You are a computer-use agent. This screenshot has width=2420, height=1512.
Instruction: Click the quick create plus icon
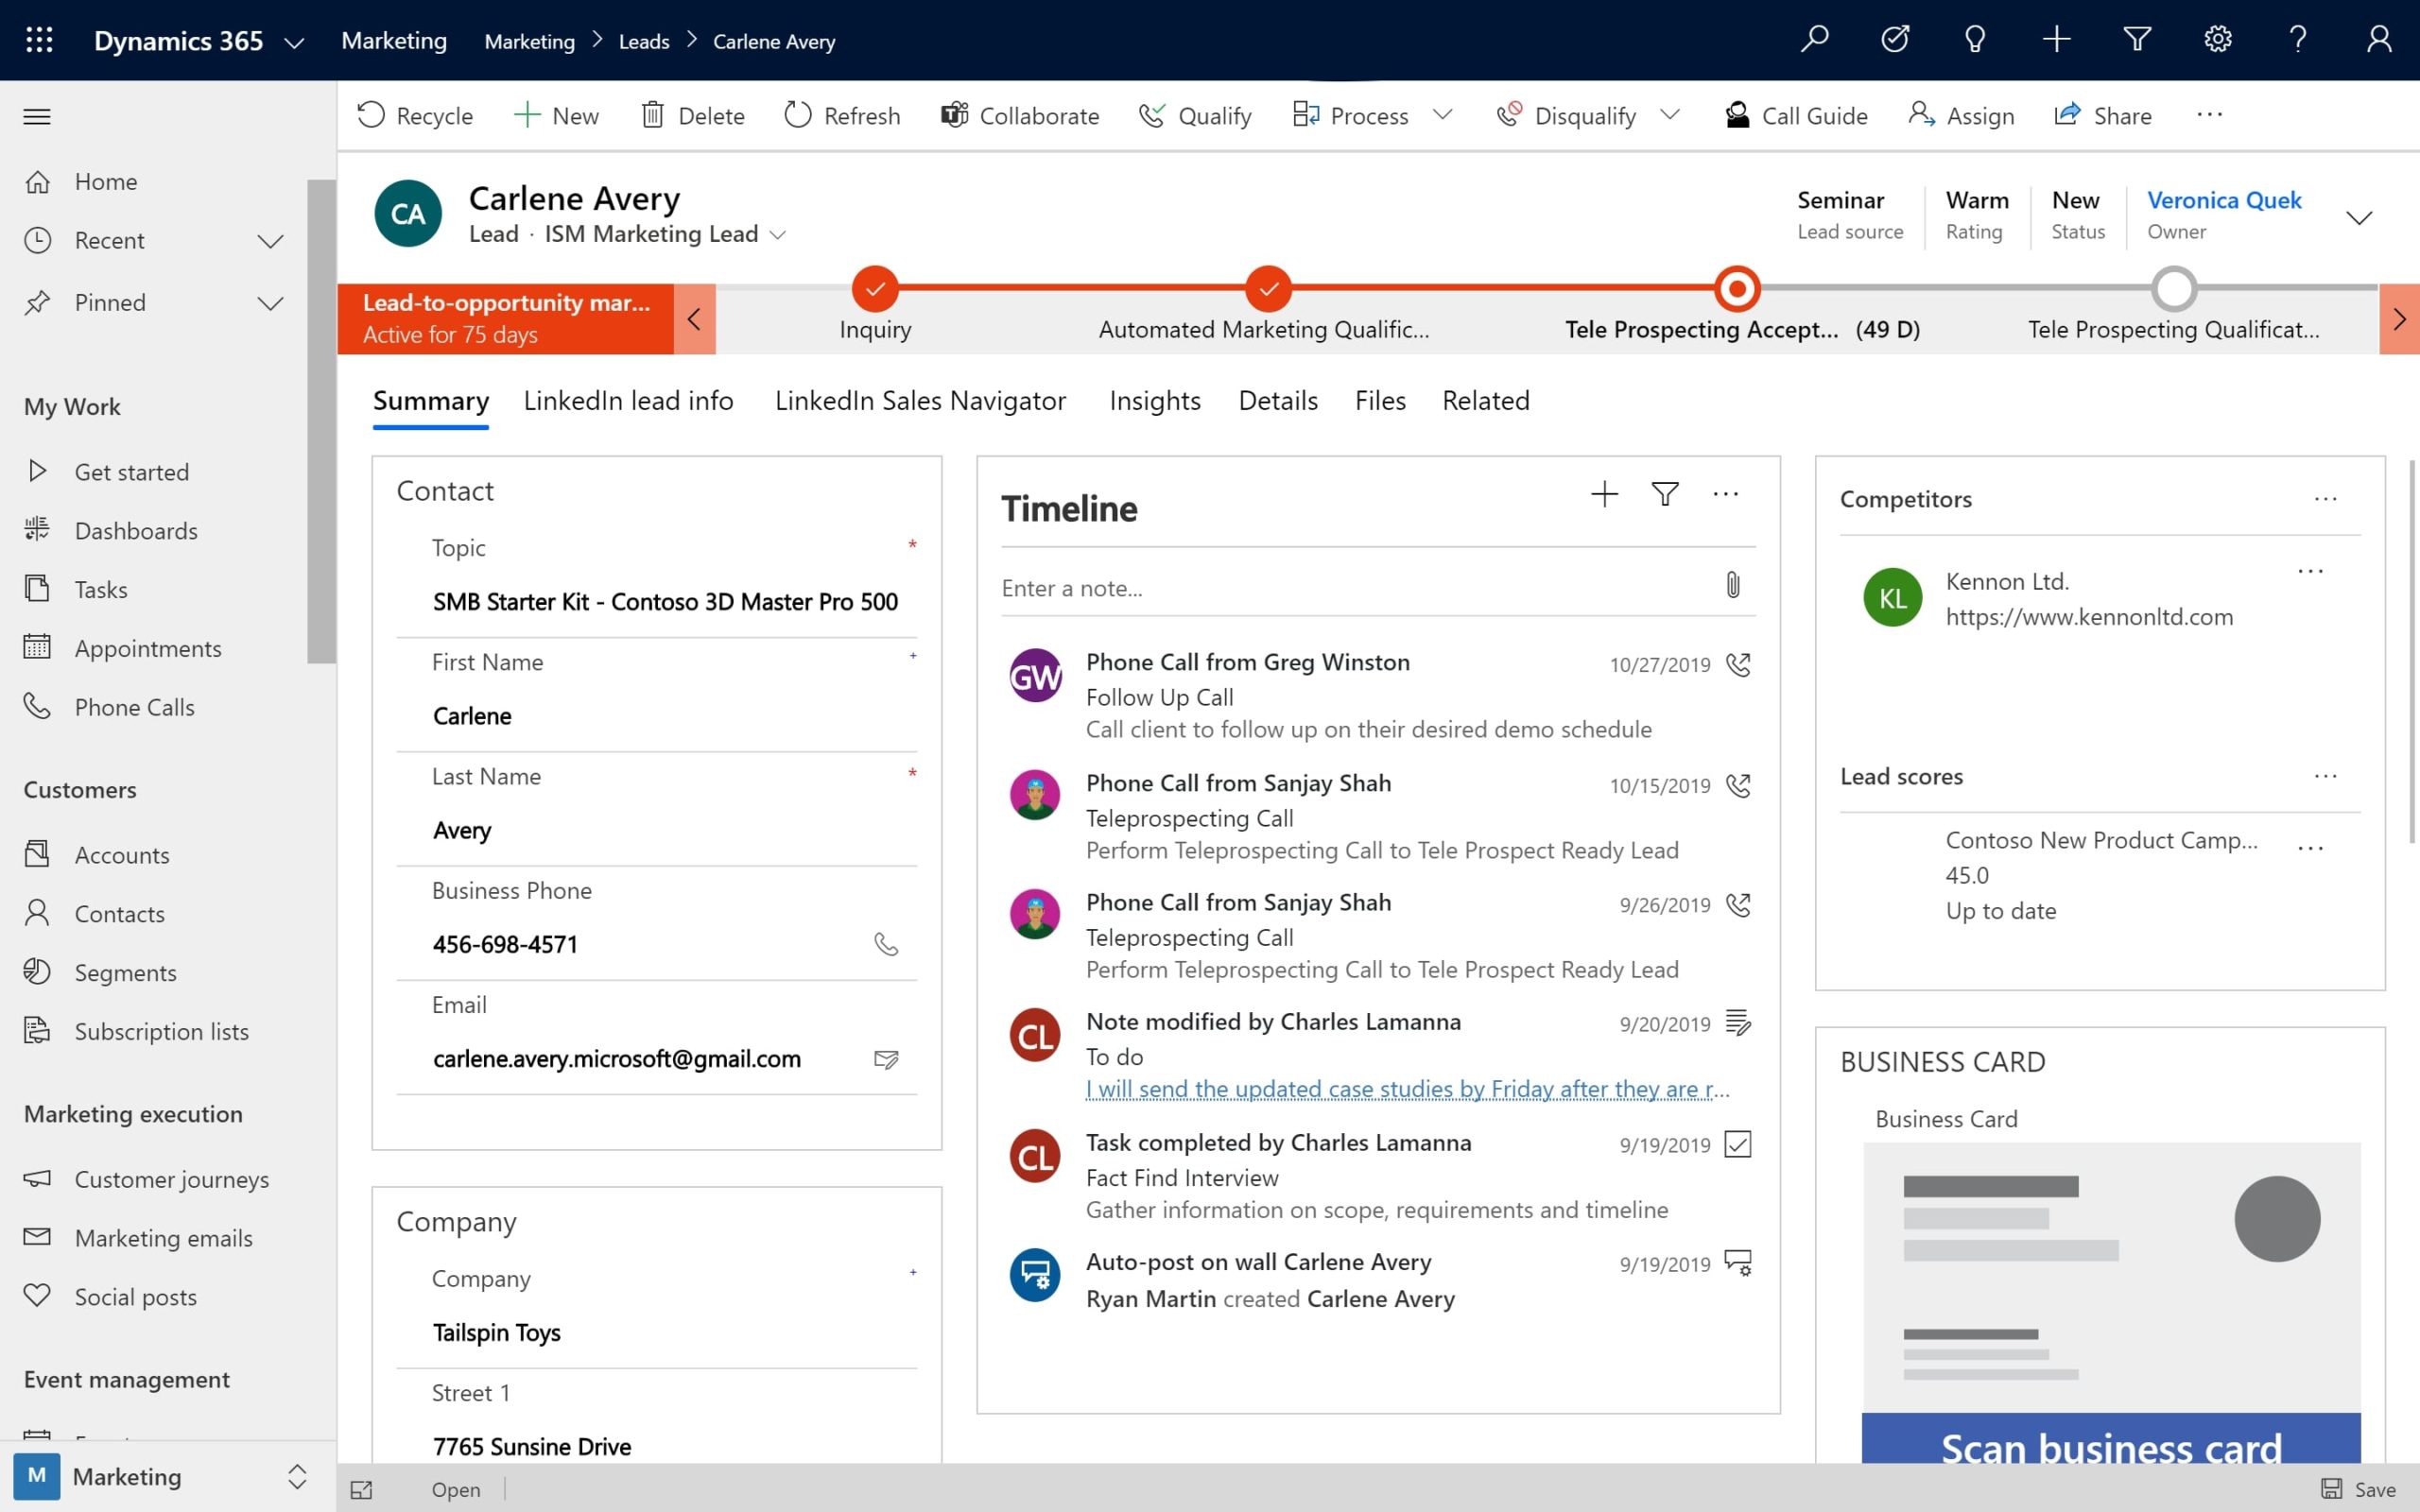(x=2056, y=40)
